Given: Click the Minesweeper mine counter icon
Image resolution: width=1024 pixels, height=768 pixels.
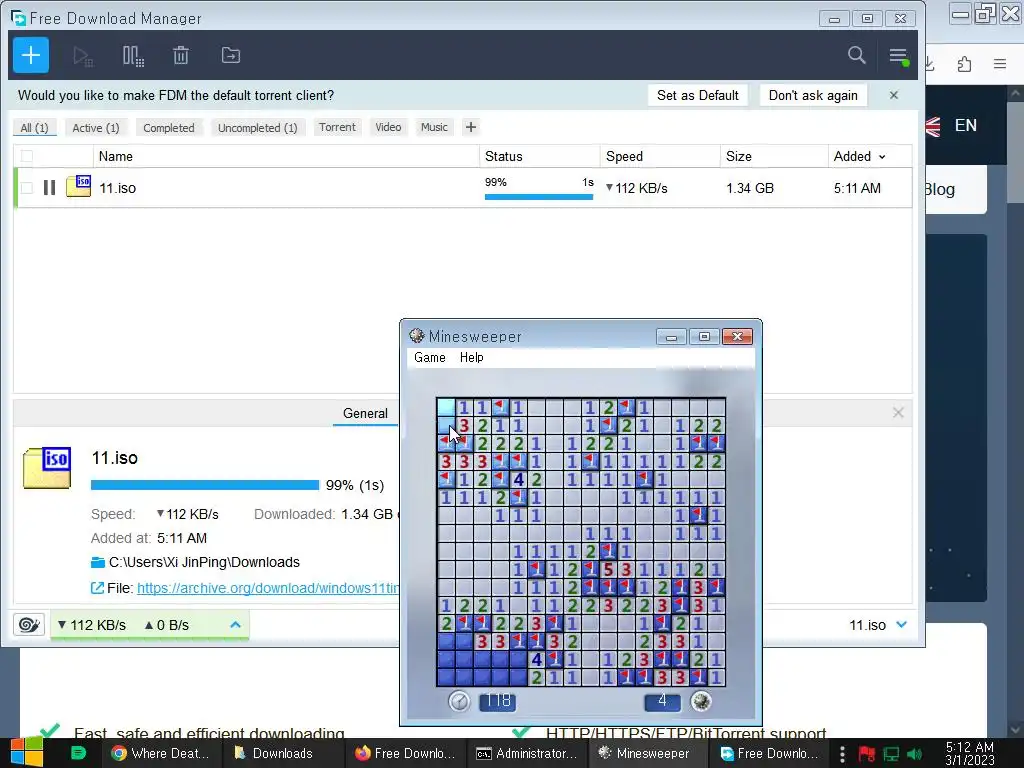Looking at the screenshot, I should pyautogui.click(x=701, y=701).
